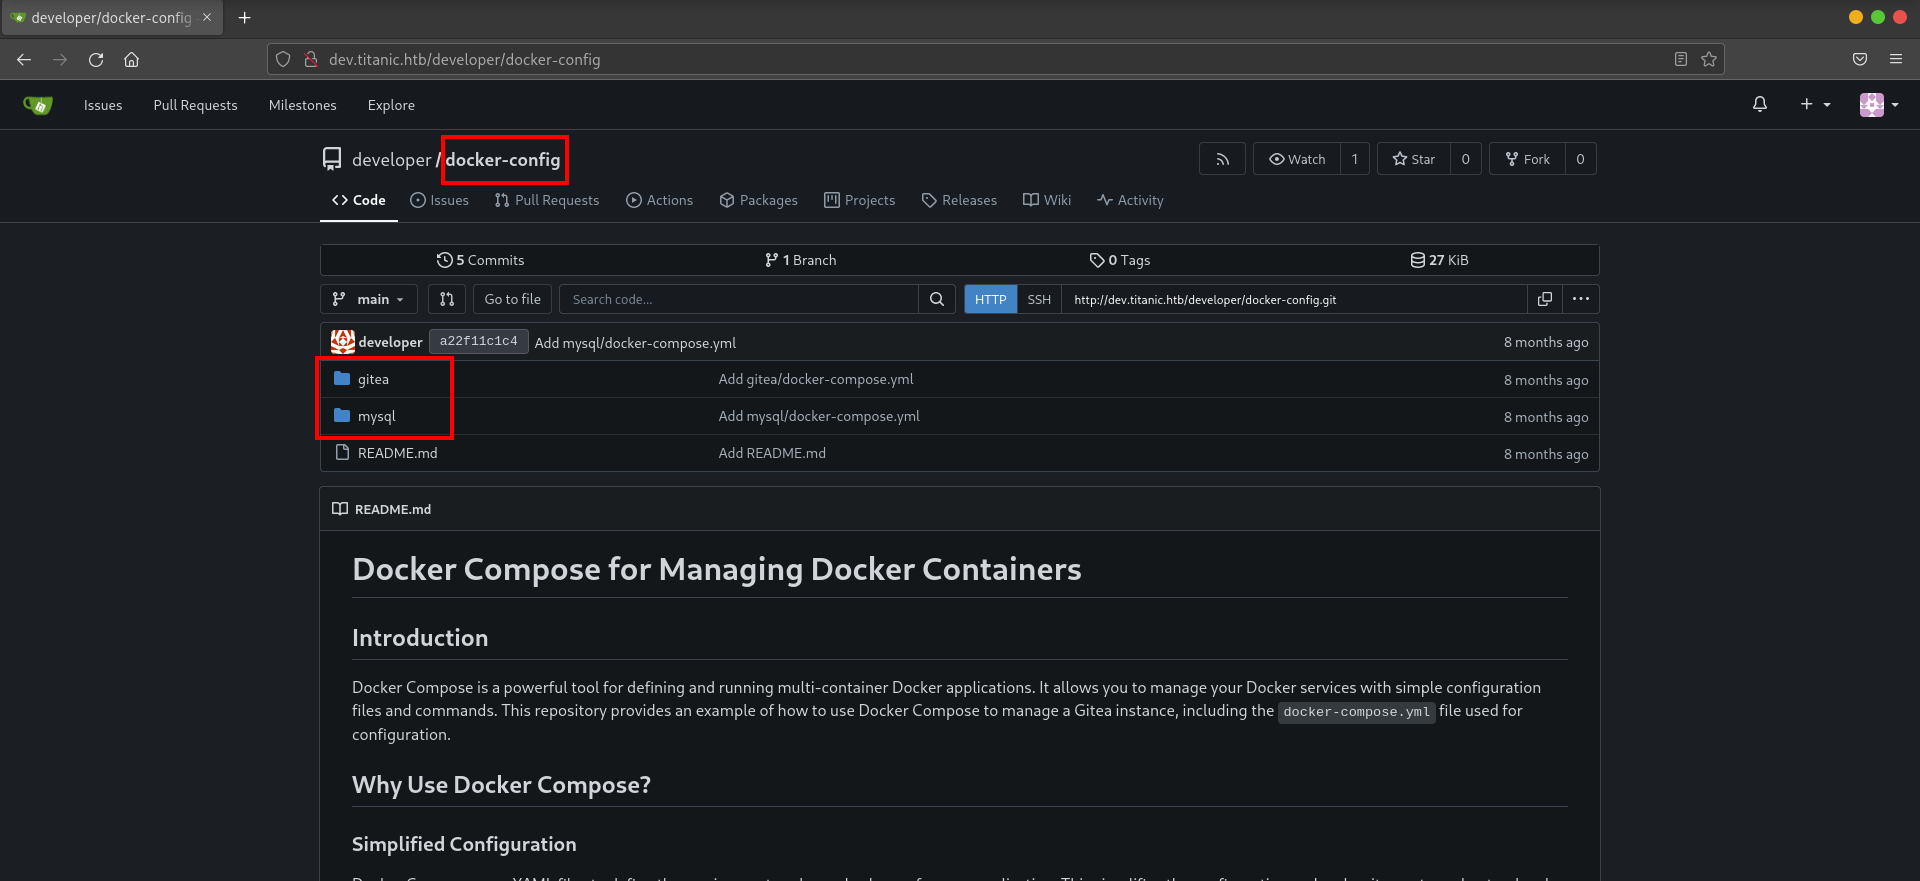
Task: Click the Gitea logo home icon
Action: coord(37,105)
